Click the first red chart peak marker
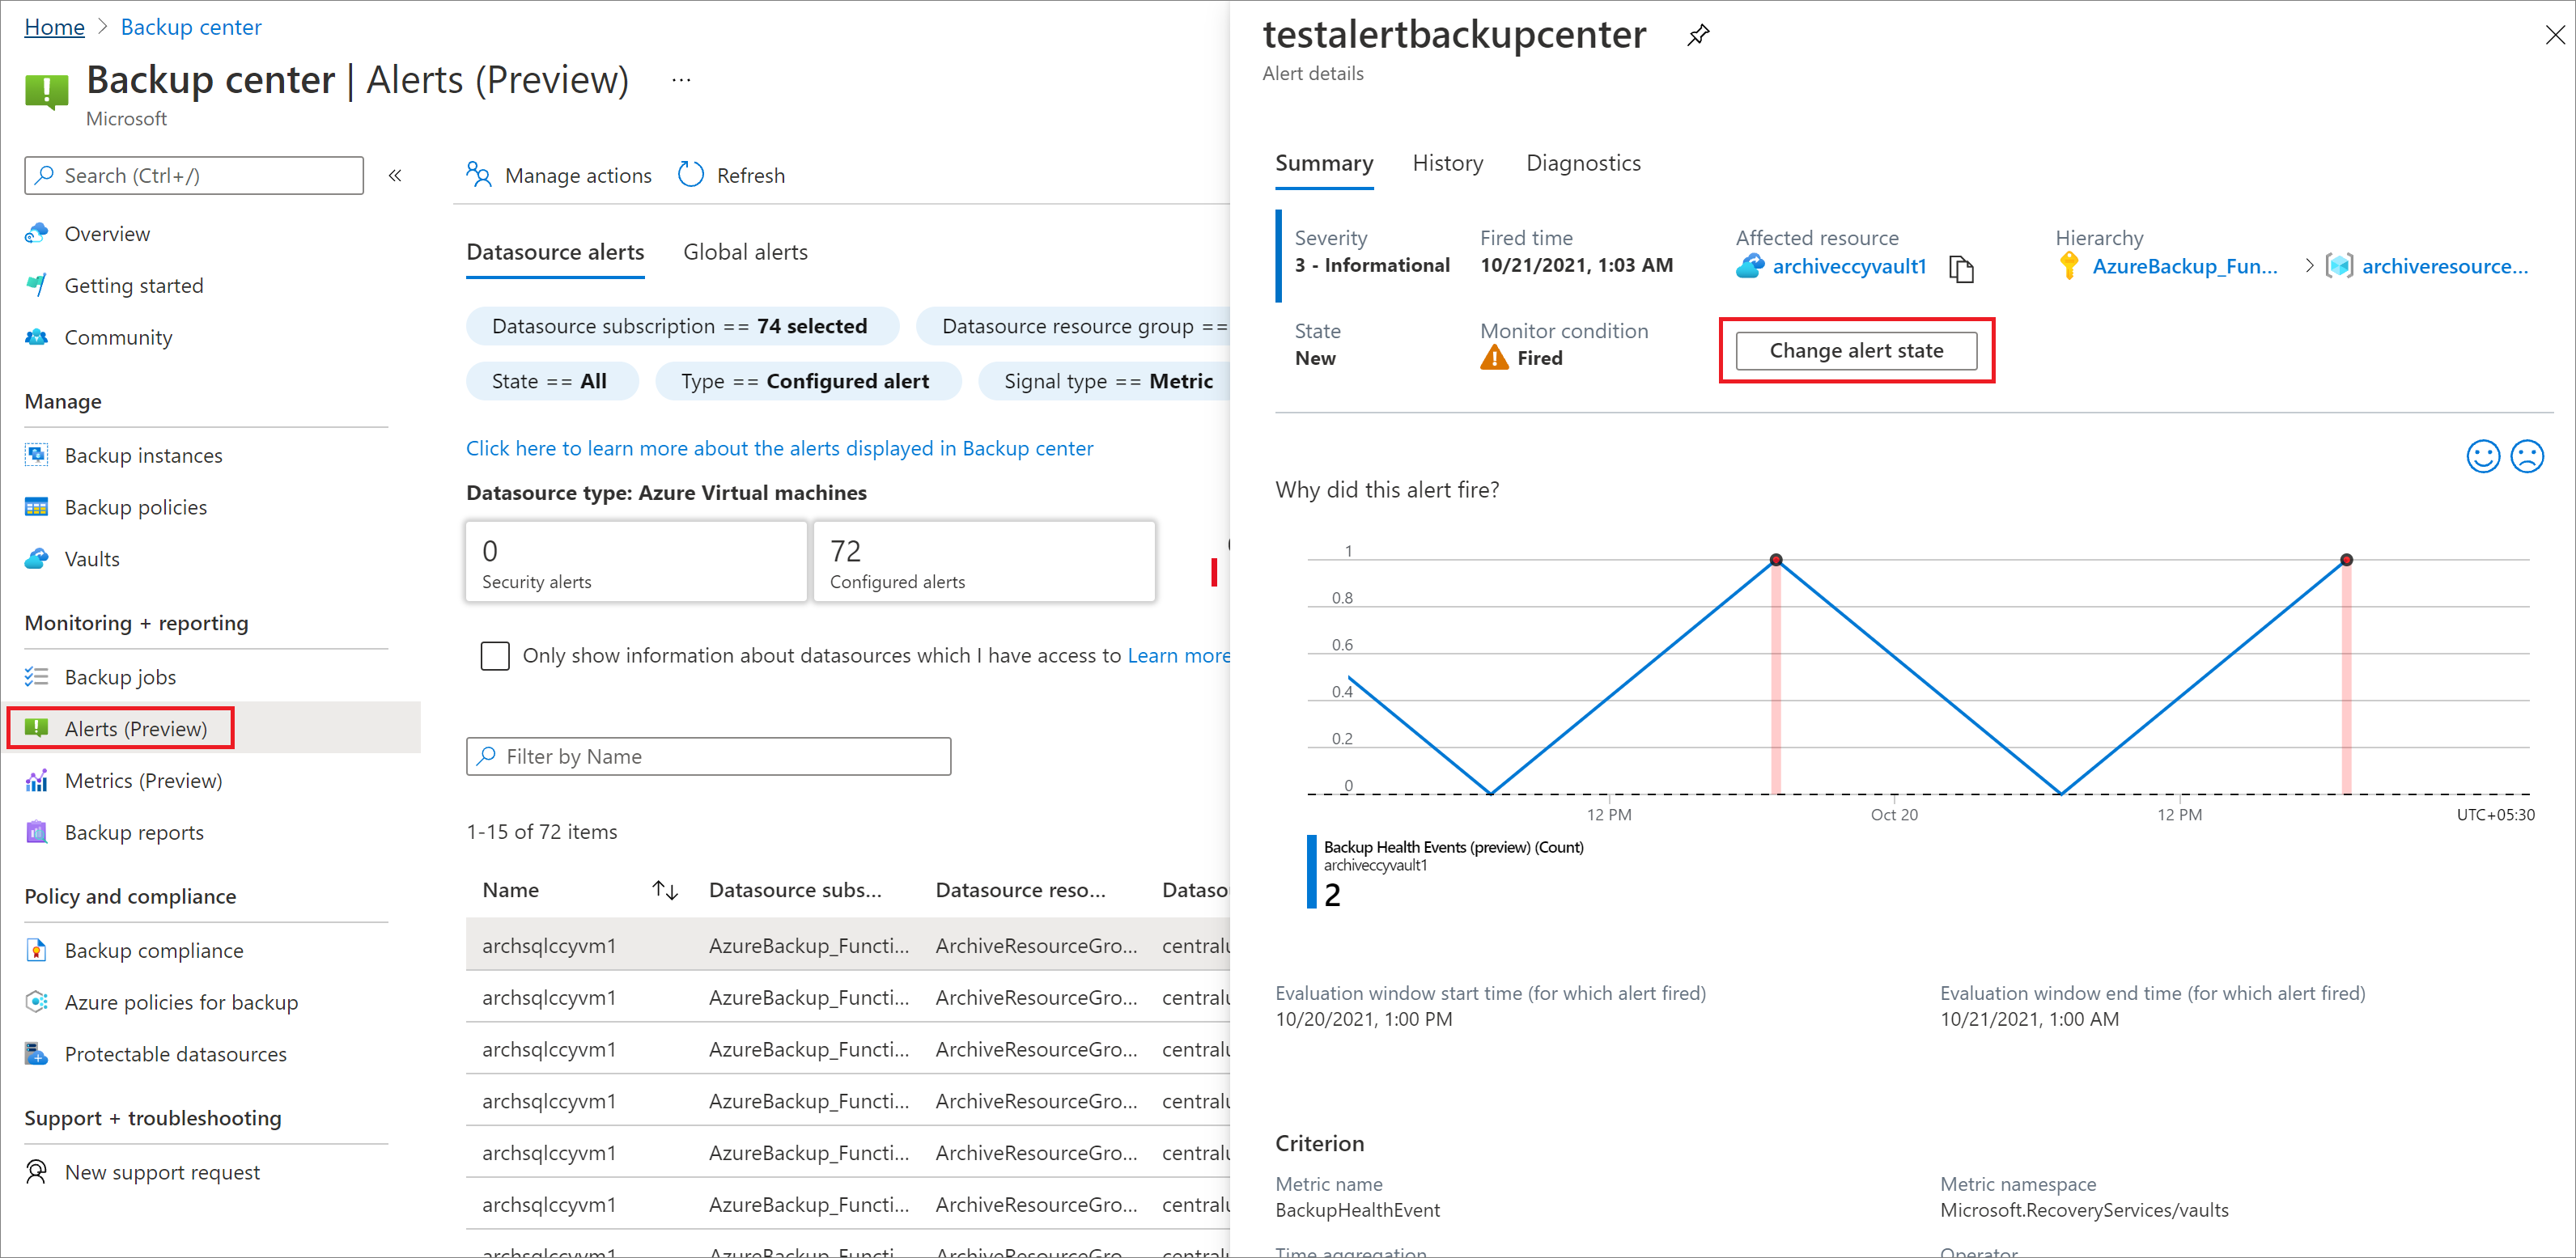The image size is (2576, 1258). click(1776, 560)
